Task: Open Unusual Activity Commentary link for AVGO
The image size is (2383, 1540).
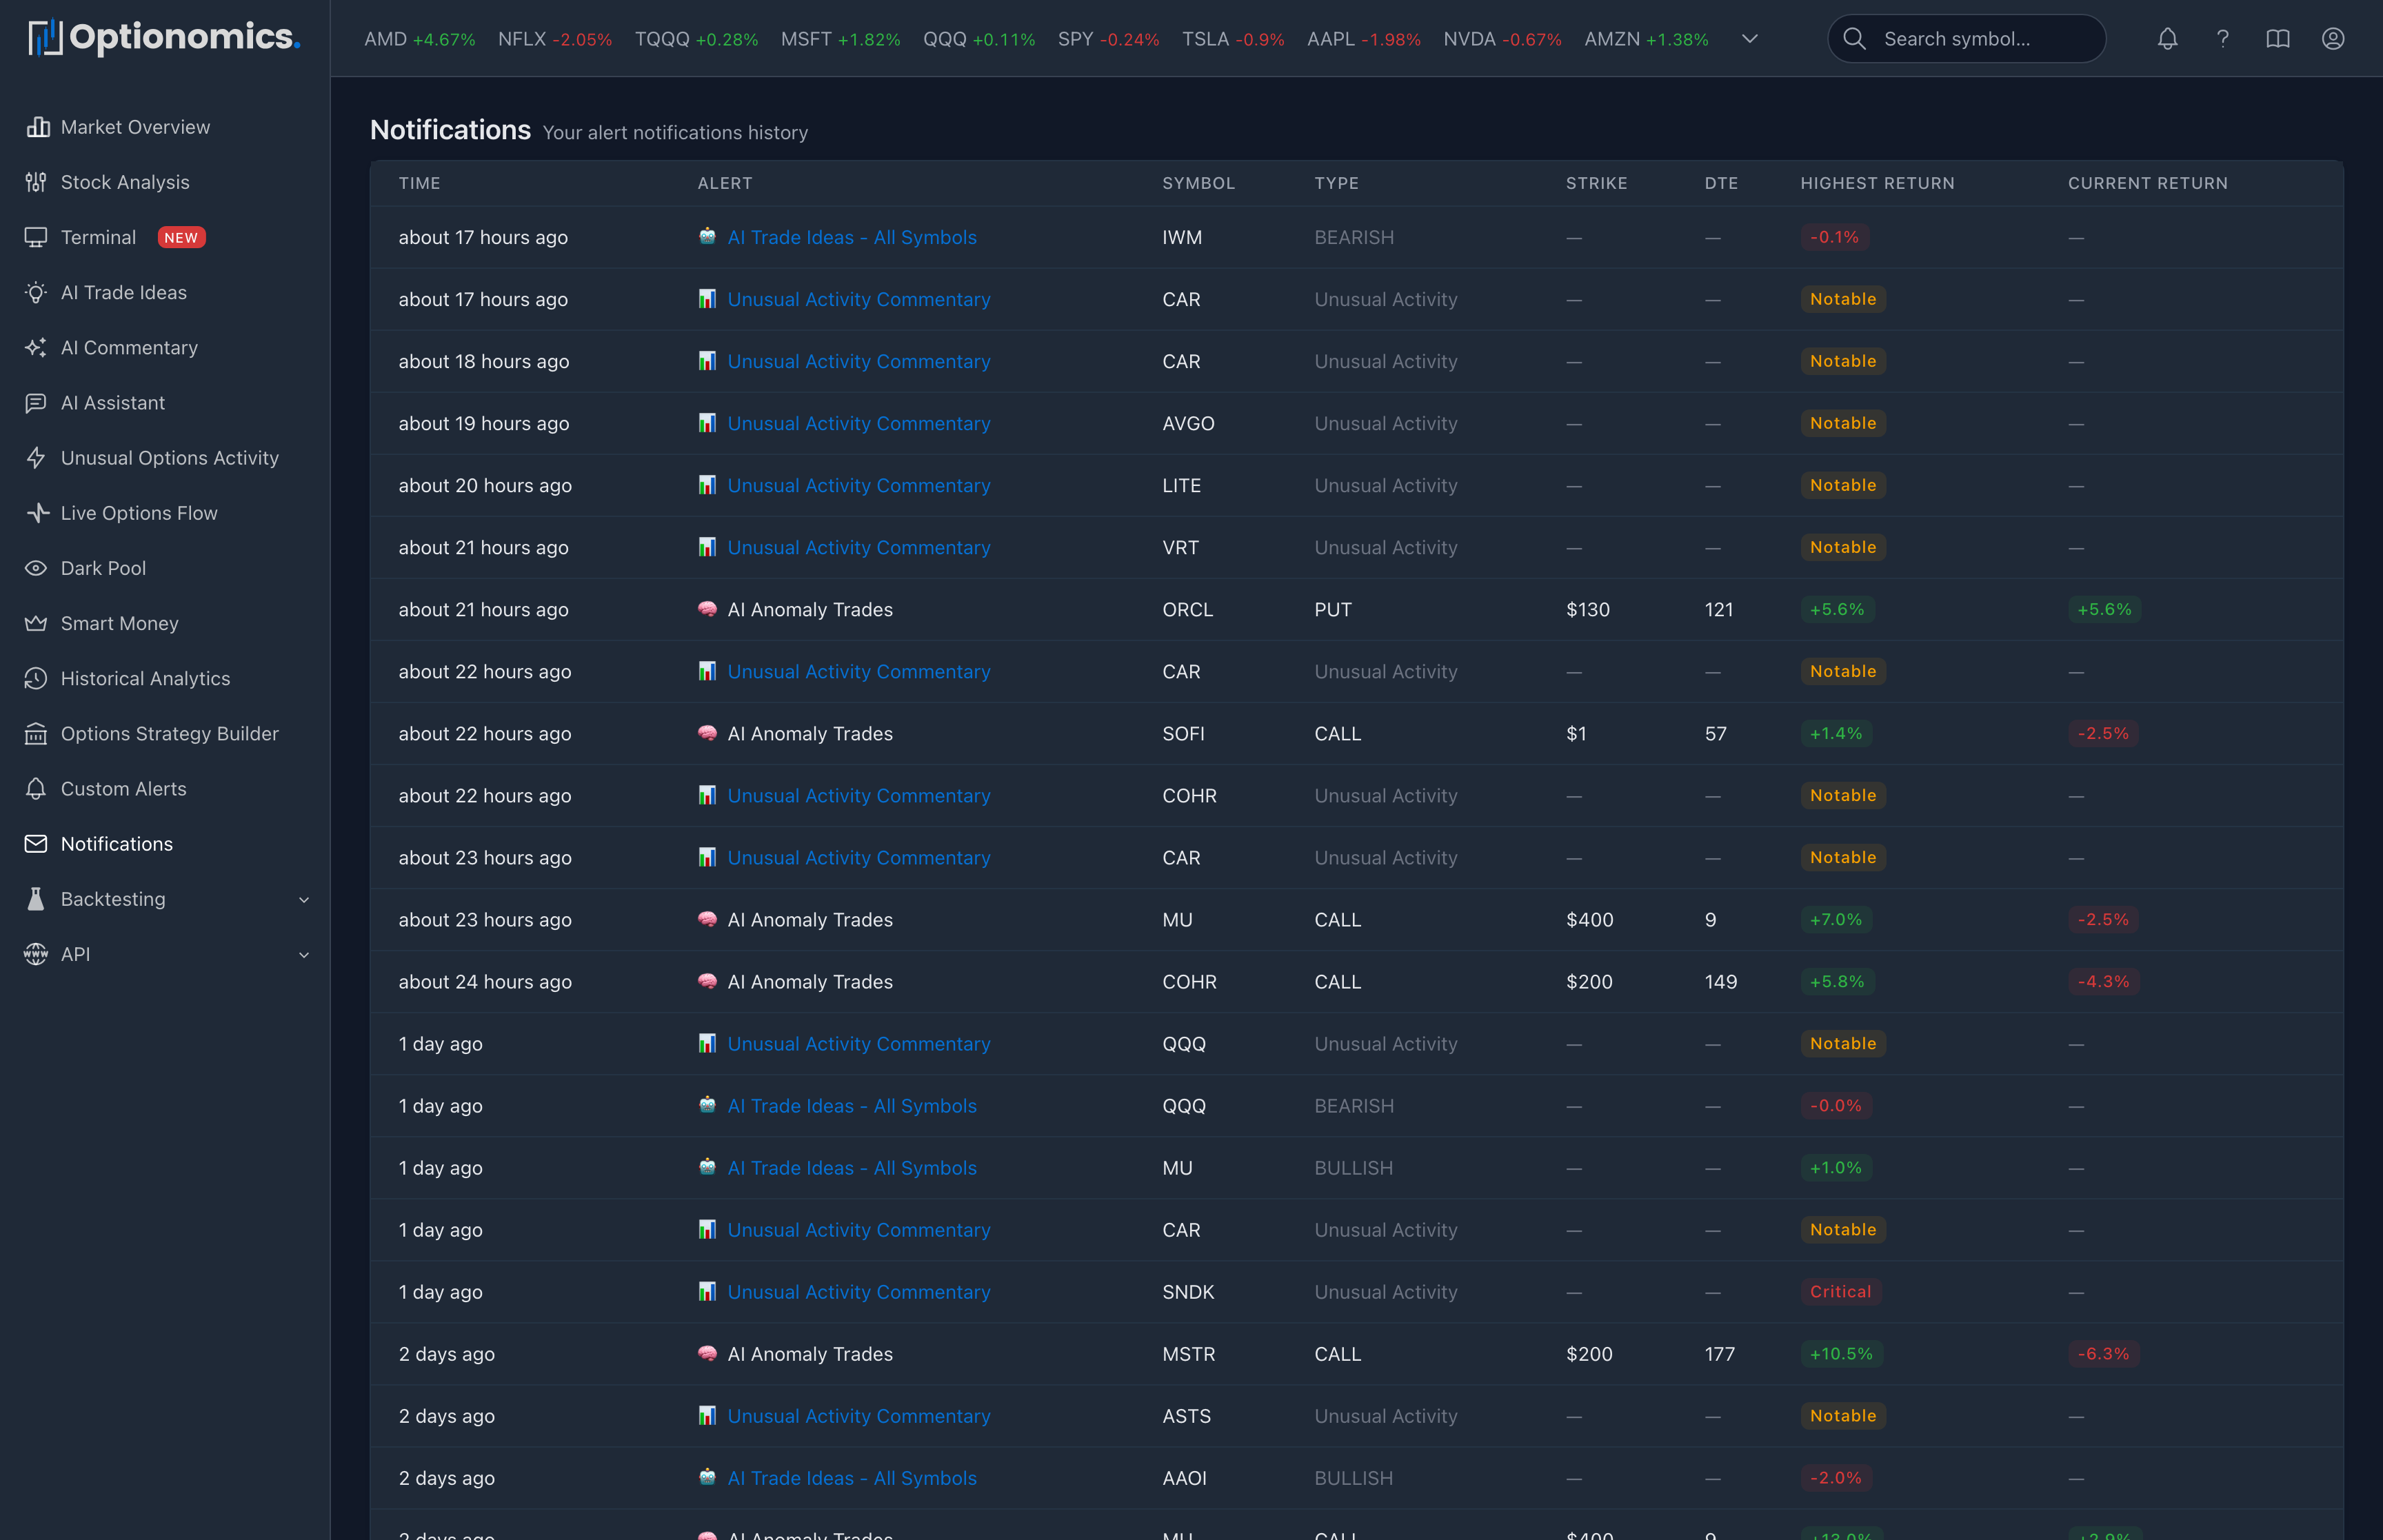Action: (859, 423)
